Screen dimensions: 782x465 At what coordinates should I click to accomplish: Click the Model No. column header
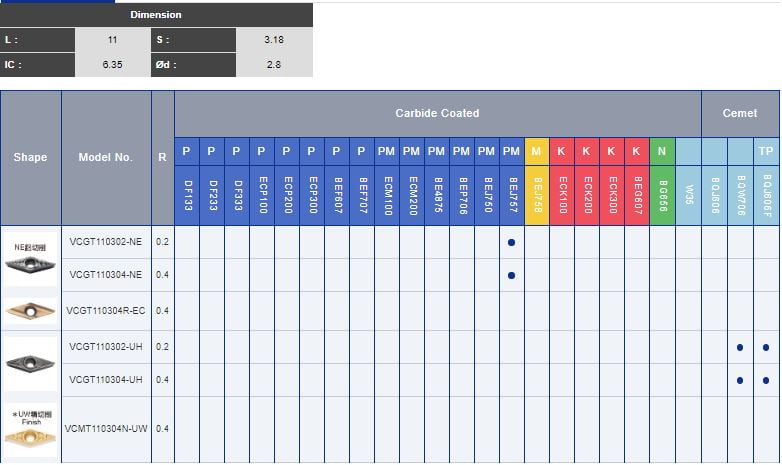tap(106, 158)
